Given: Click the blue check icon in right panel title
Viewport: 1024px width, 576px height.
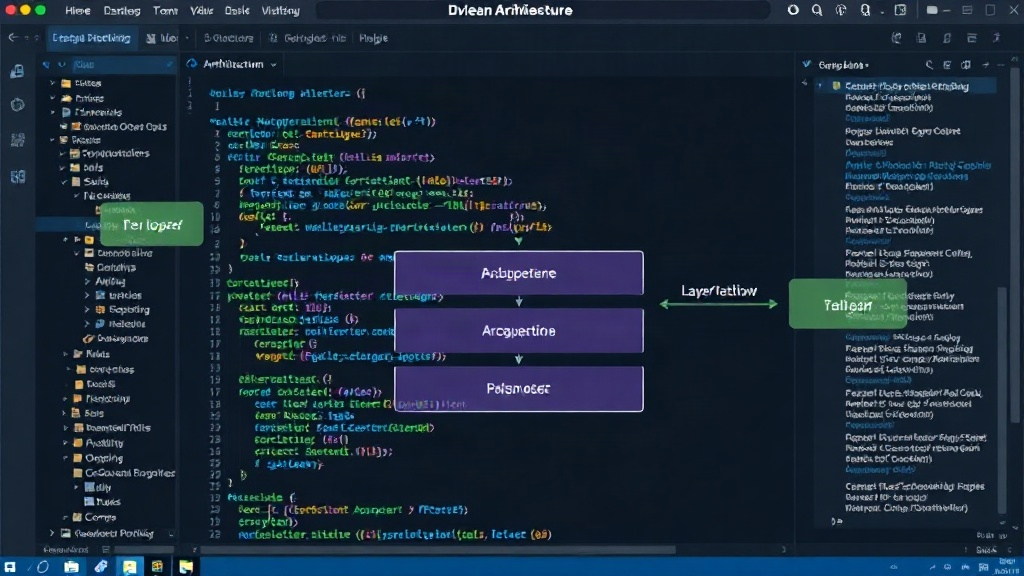Looking at the screenshot, I should click(807, 65).
